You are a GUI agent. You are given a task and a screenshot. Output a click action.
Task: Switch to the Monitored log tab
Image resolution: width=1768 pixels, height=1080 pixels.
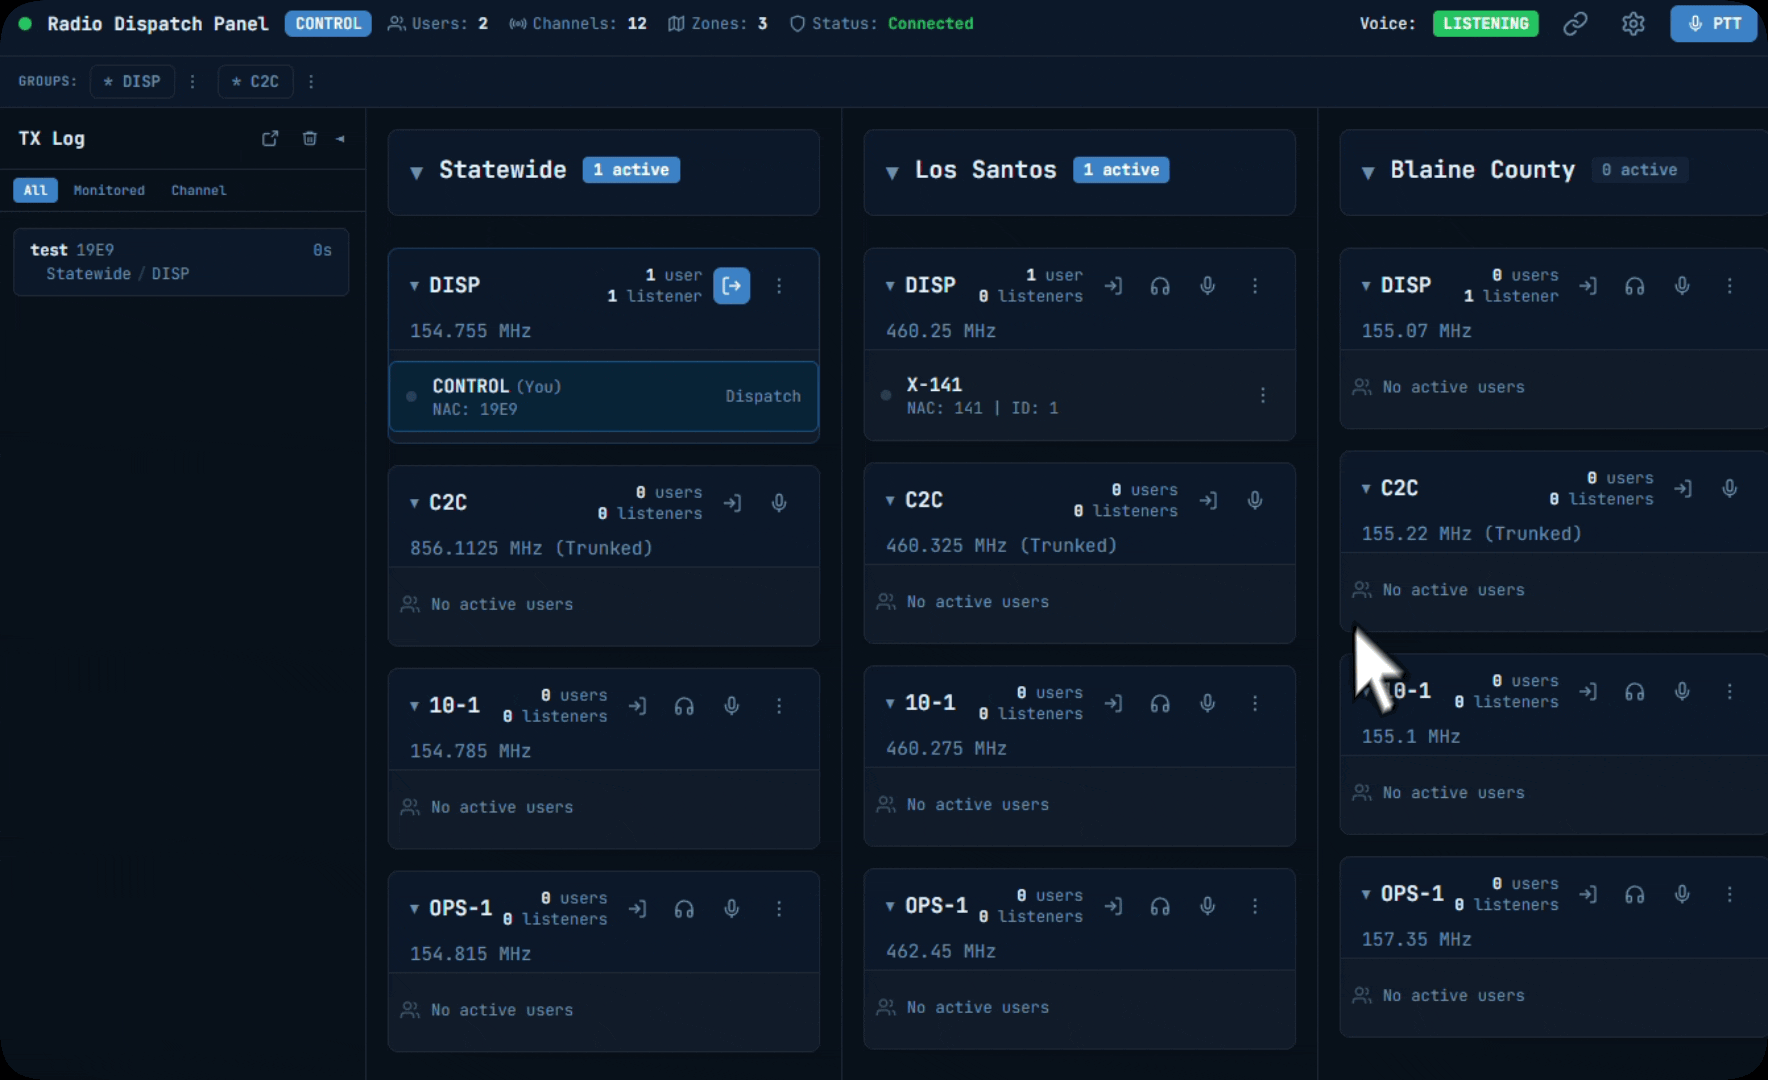pyautogui.click(x=109, y=190)
